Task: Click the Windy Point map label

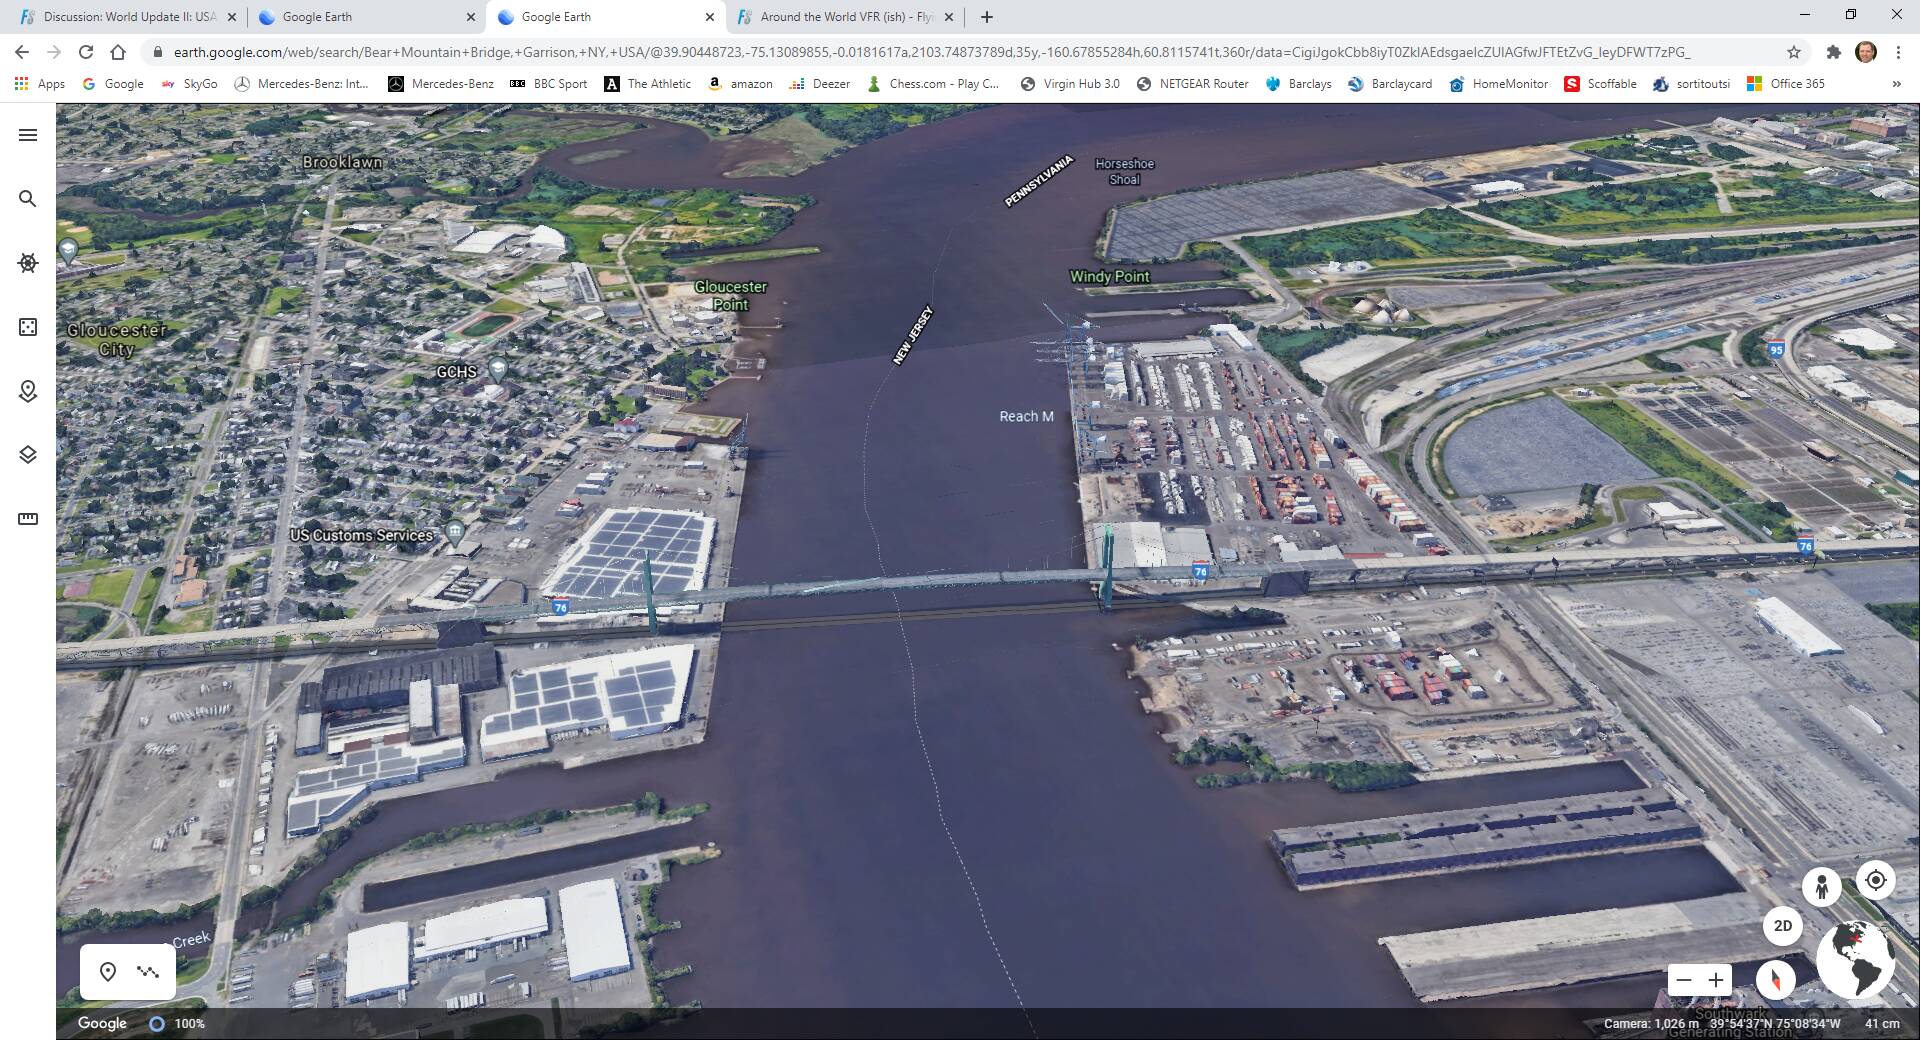Action: (1110, 276)
